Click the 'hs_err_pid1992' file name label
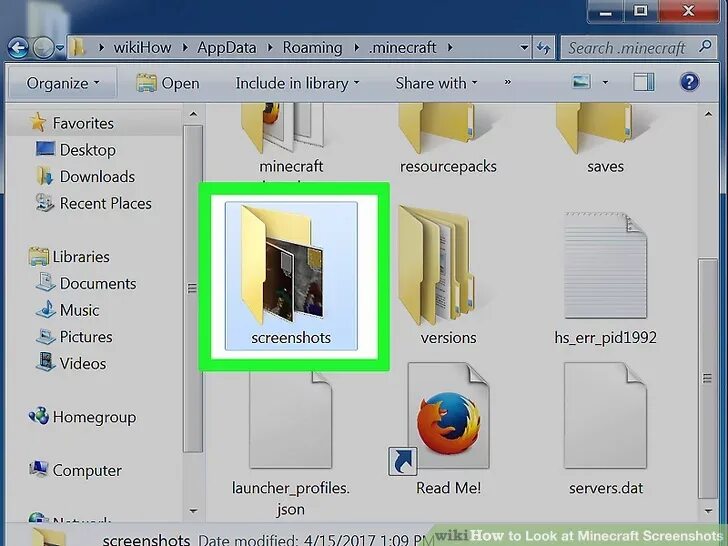The width and height of the screenshot is (728, 546). [x=605, y=338]
